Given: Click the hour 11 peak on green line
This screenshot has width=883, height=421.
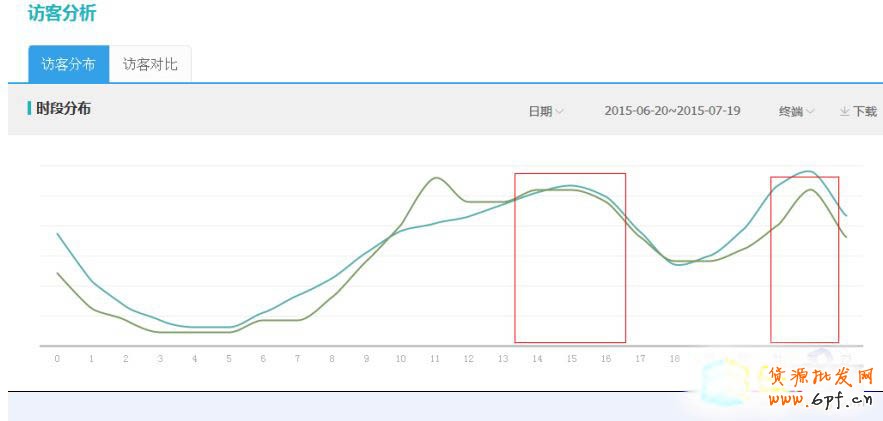Looking at the screenshot, I should click(436, 178).
